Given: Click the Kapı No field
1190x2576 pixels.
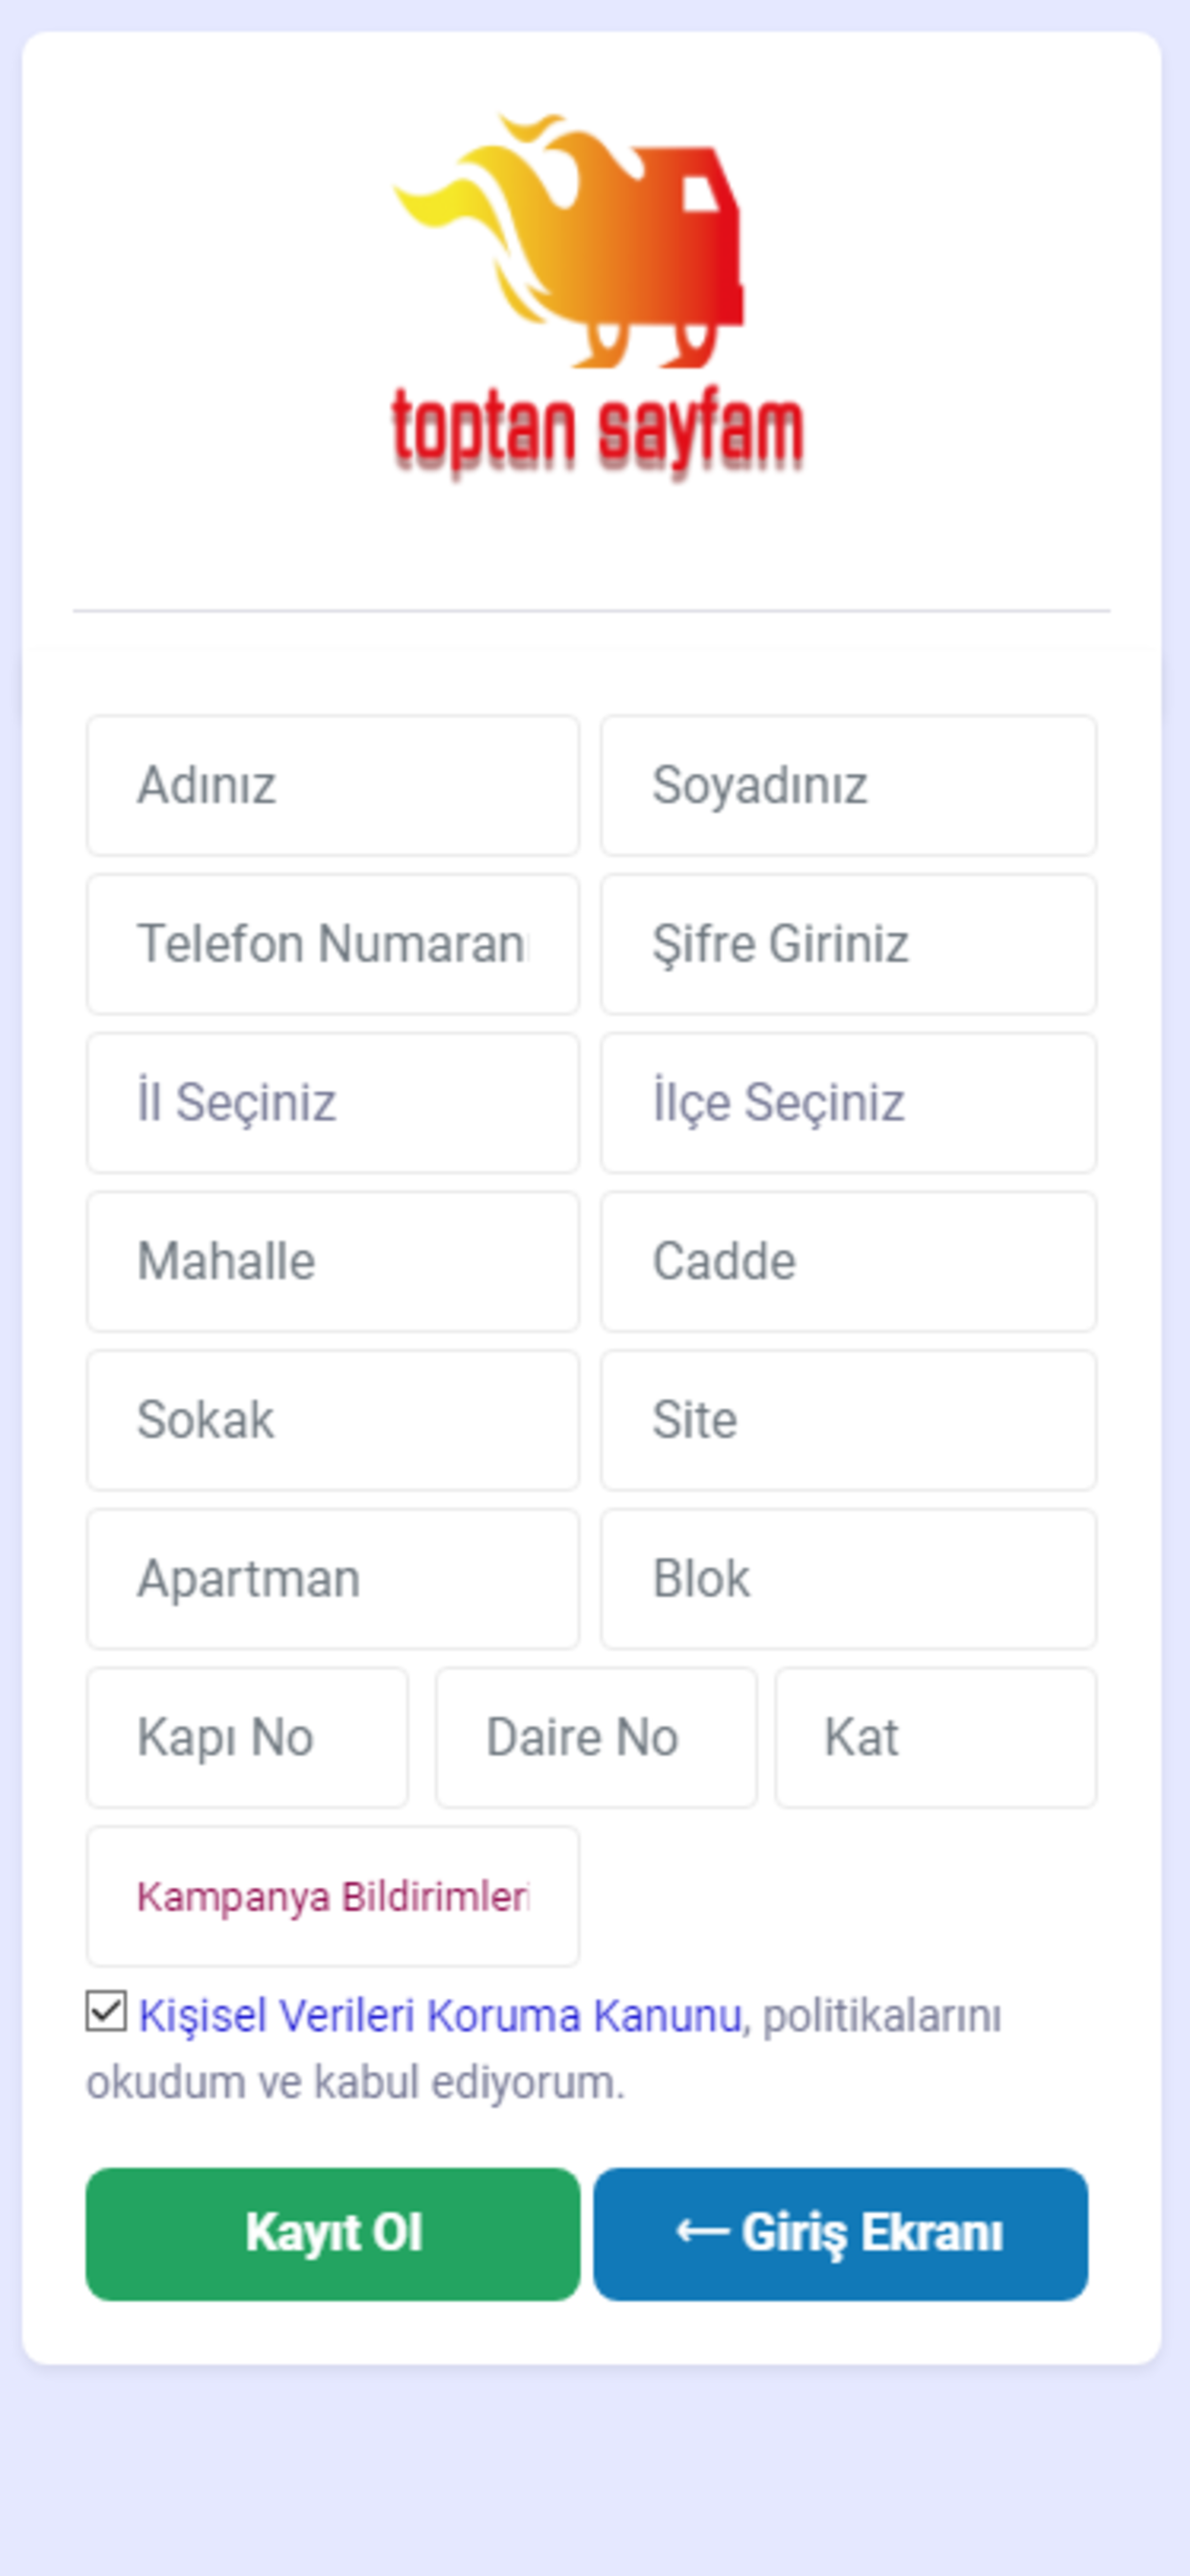Looking at the screenshot, I should coord(247,1738).
